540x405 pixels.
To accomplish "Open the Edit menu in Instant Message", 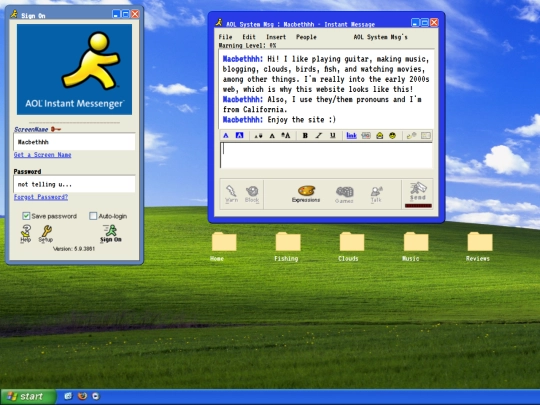I will click(249, 37).
